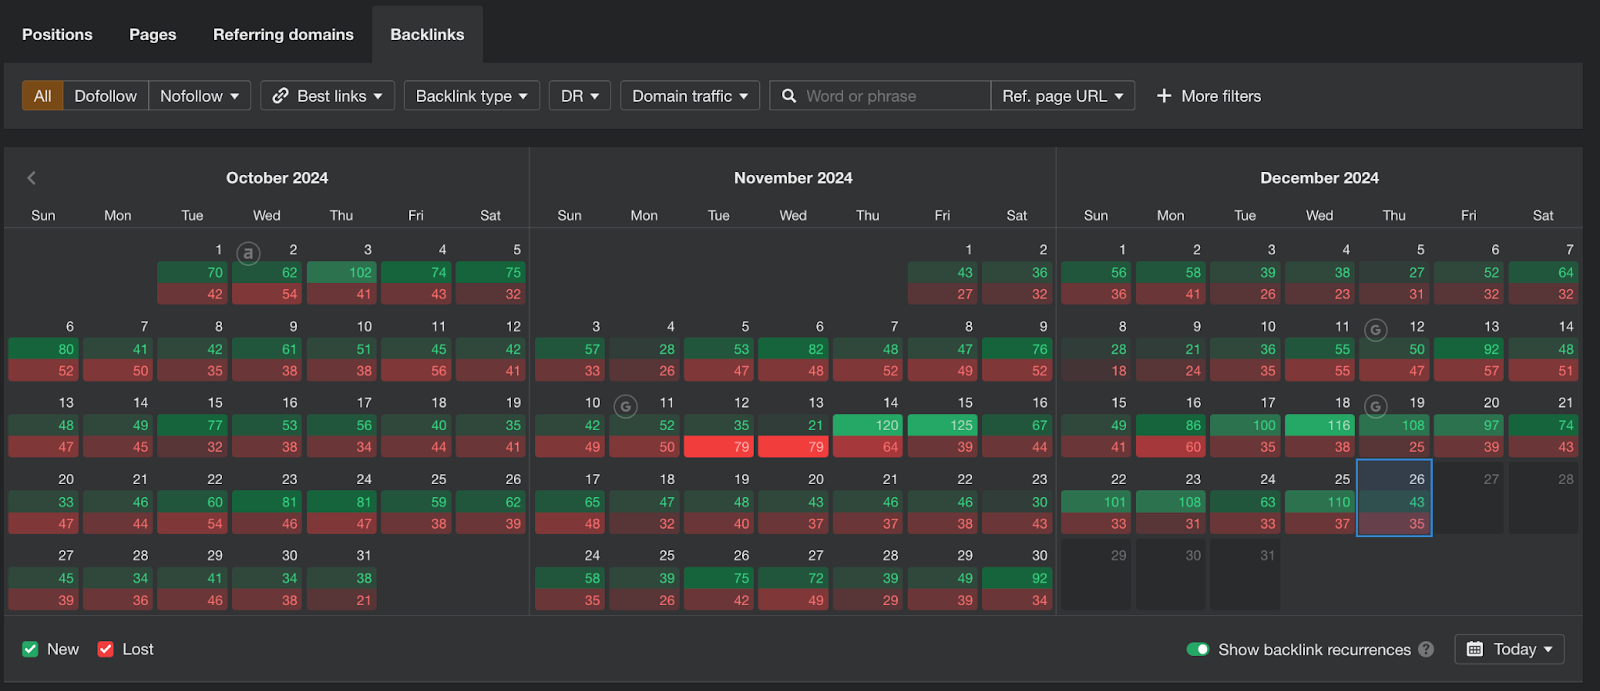This screenshot has width=1600, height=691.
Task: Expand the DR filter dropdown
Action: point(580,96)
